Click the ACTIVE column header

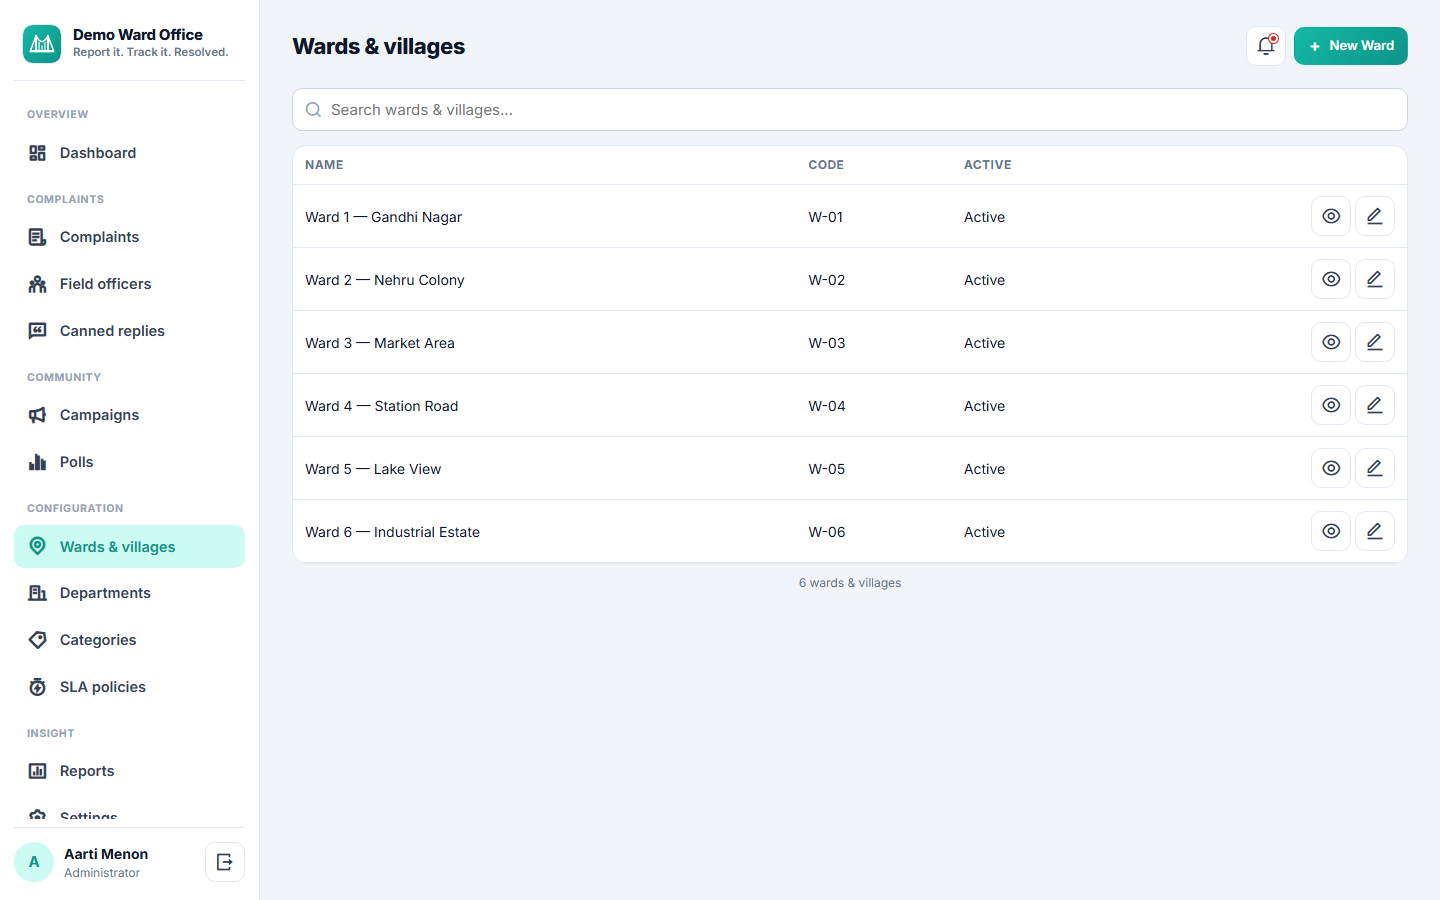[988, 165]
